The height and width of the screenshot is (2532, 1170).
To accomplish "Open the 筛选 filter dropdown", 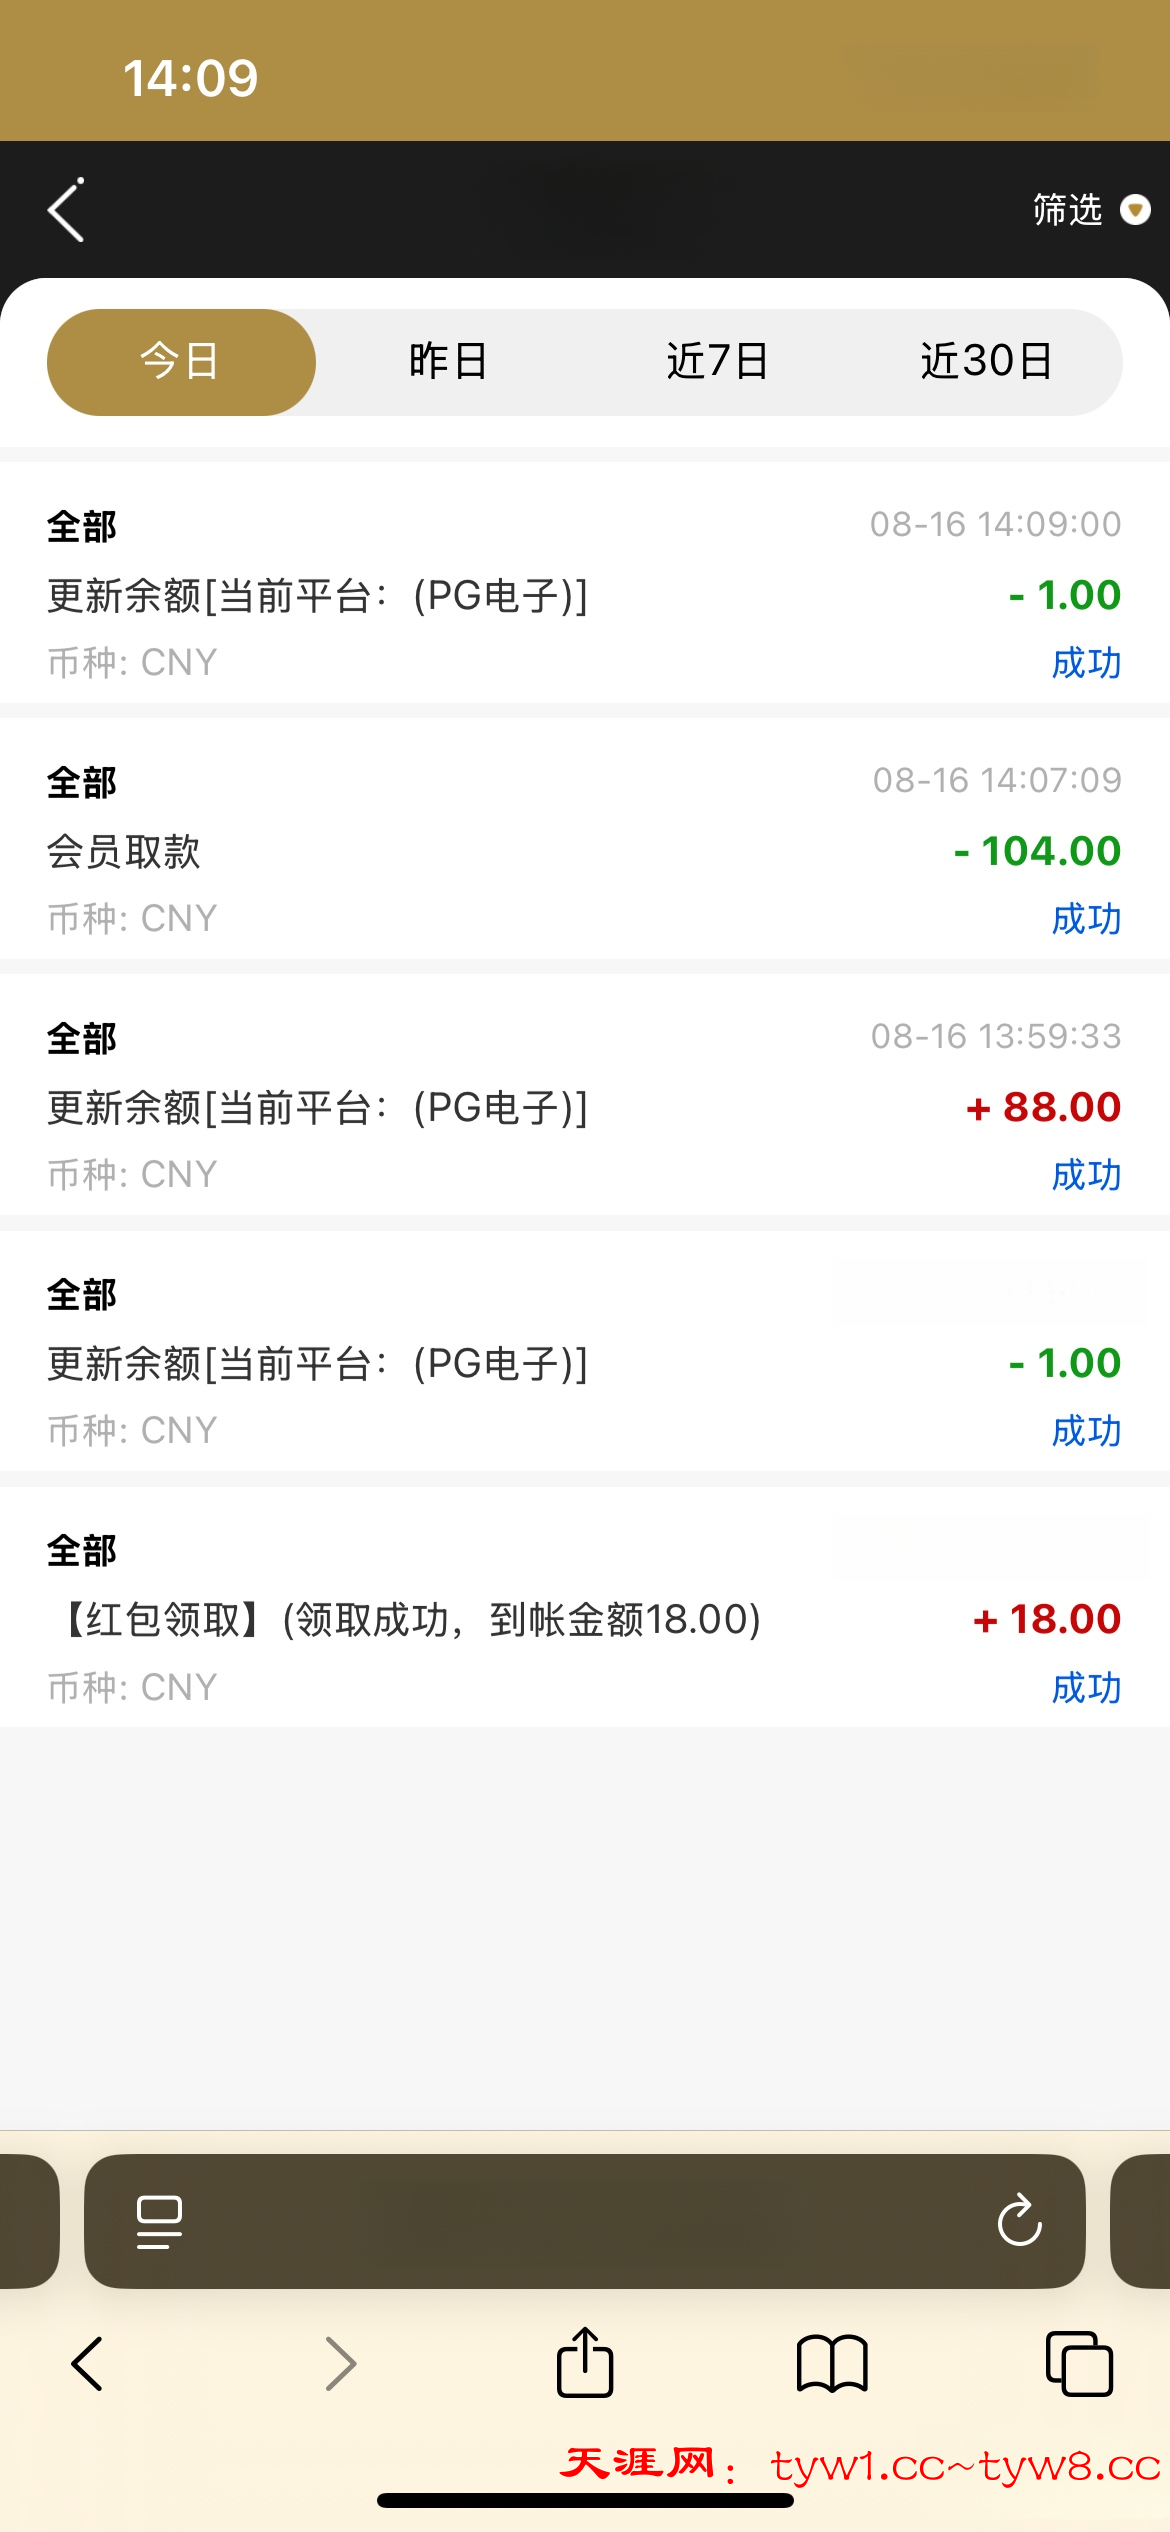I will (x=1068, y=210).
